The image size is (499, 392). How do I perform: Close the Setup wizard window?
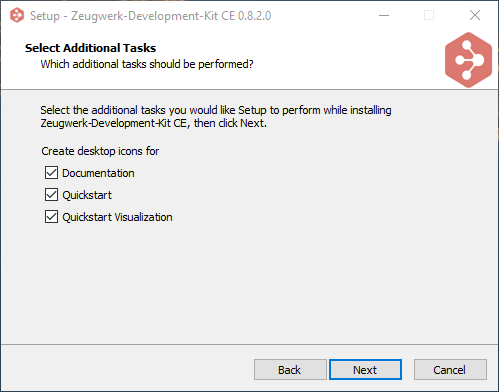(475, 15)
